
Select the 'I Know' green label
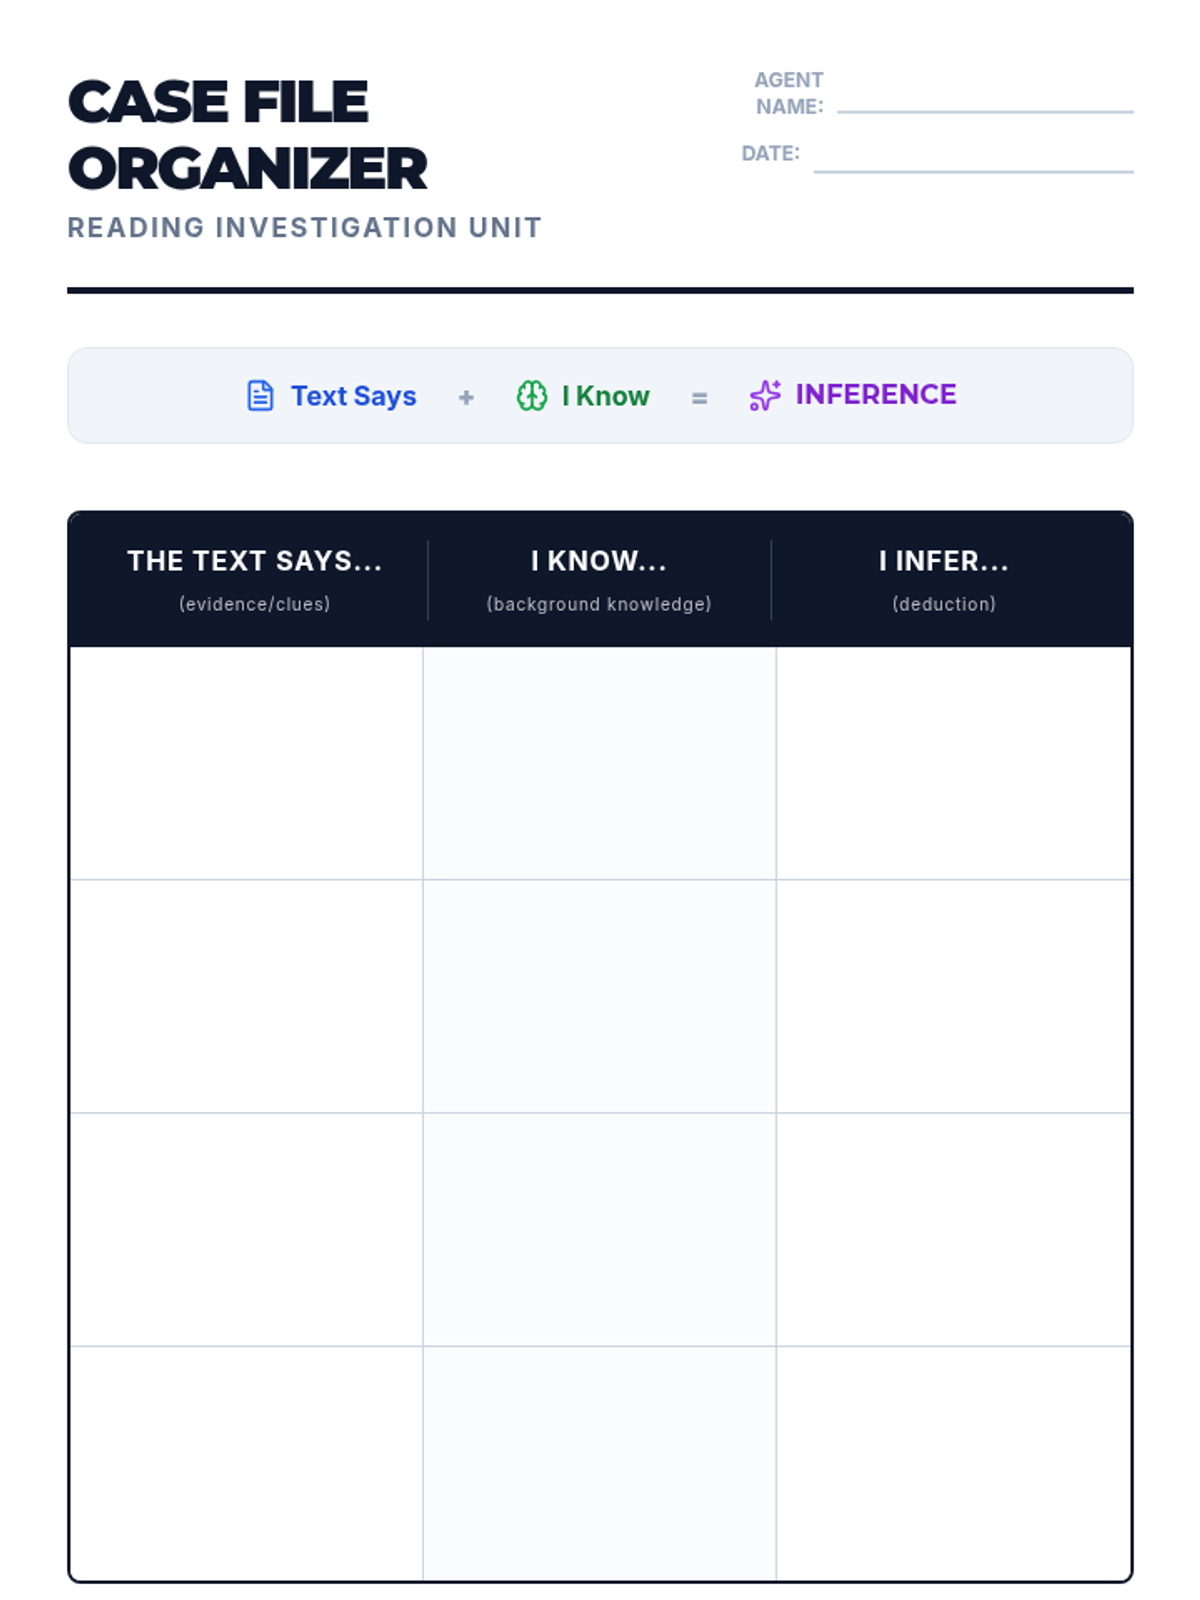point(605,396)
